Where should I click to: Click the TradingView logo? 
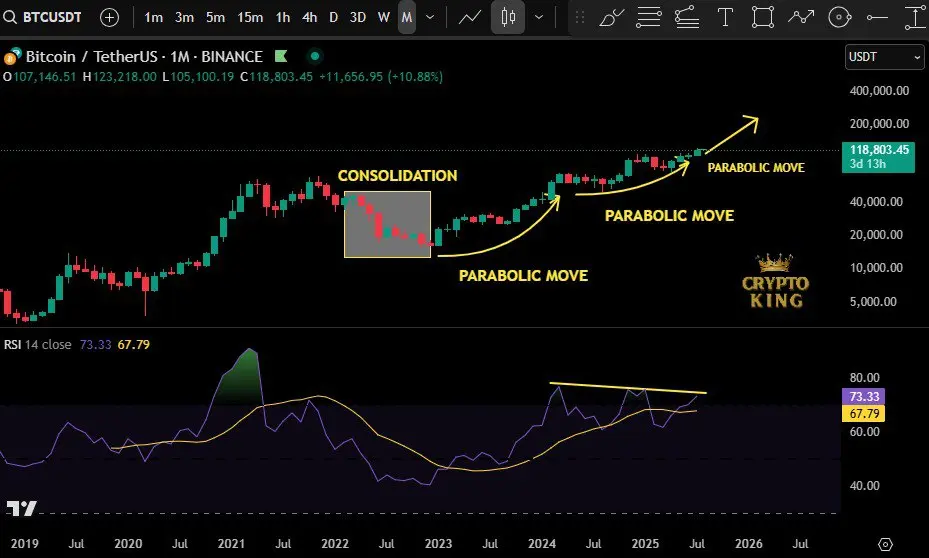click(x=21, y=508)
